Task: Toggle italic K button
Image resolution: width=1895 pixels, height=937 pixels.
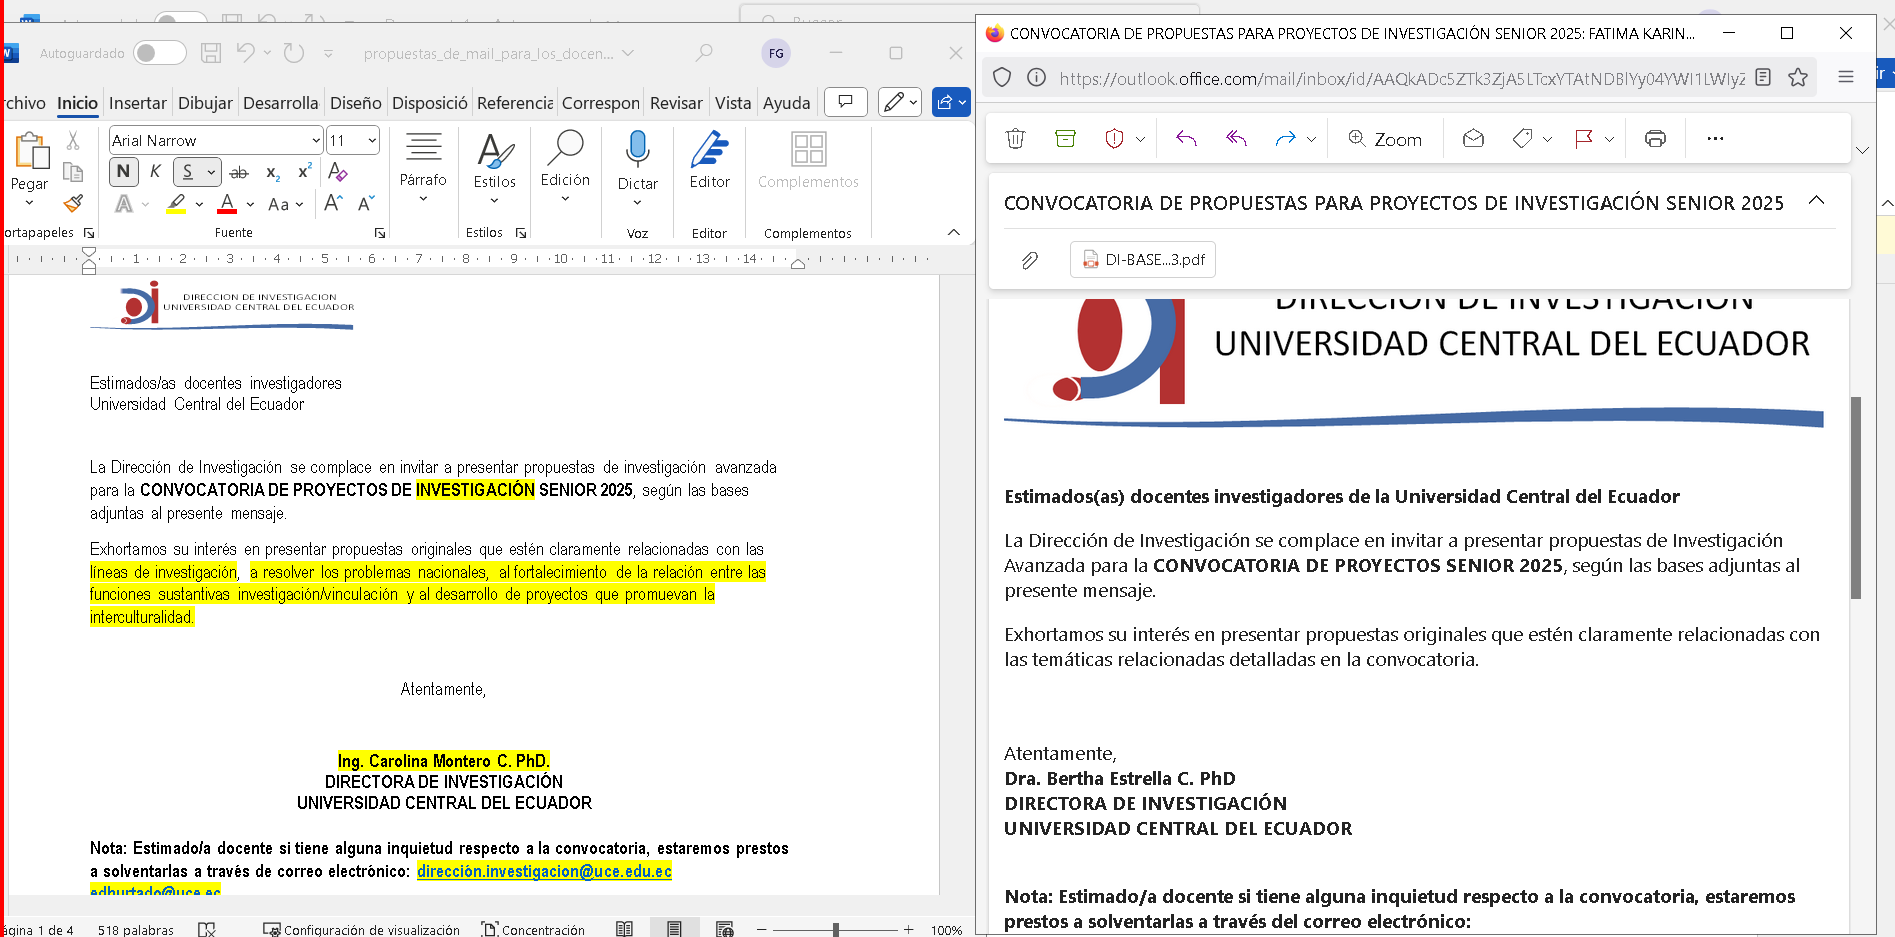Action: 155,172
